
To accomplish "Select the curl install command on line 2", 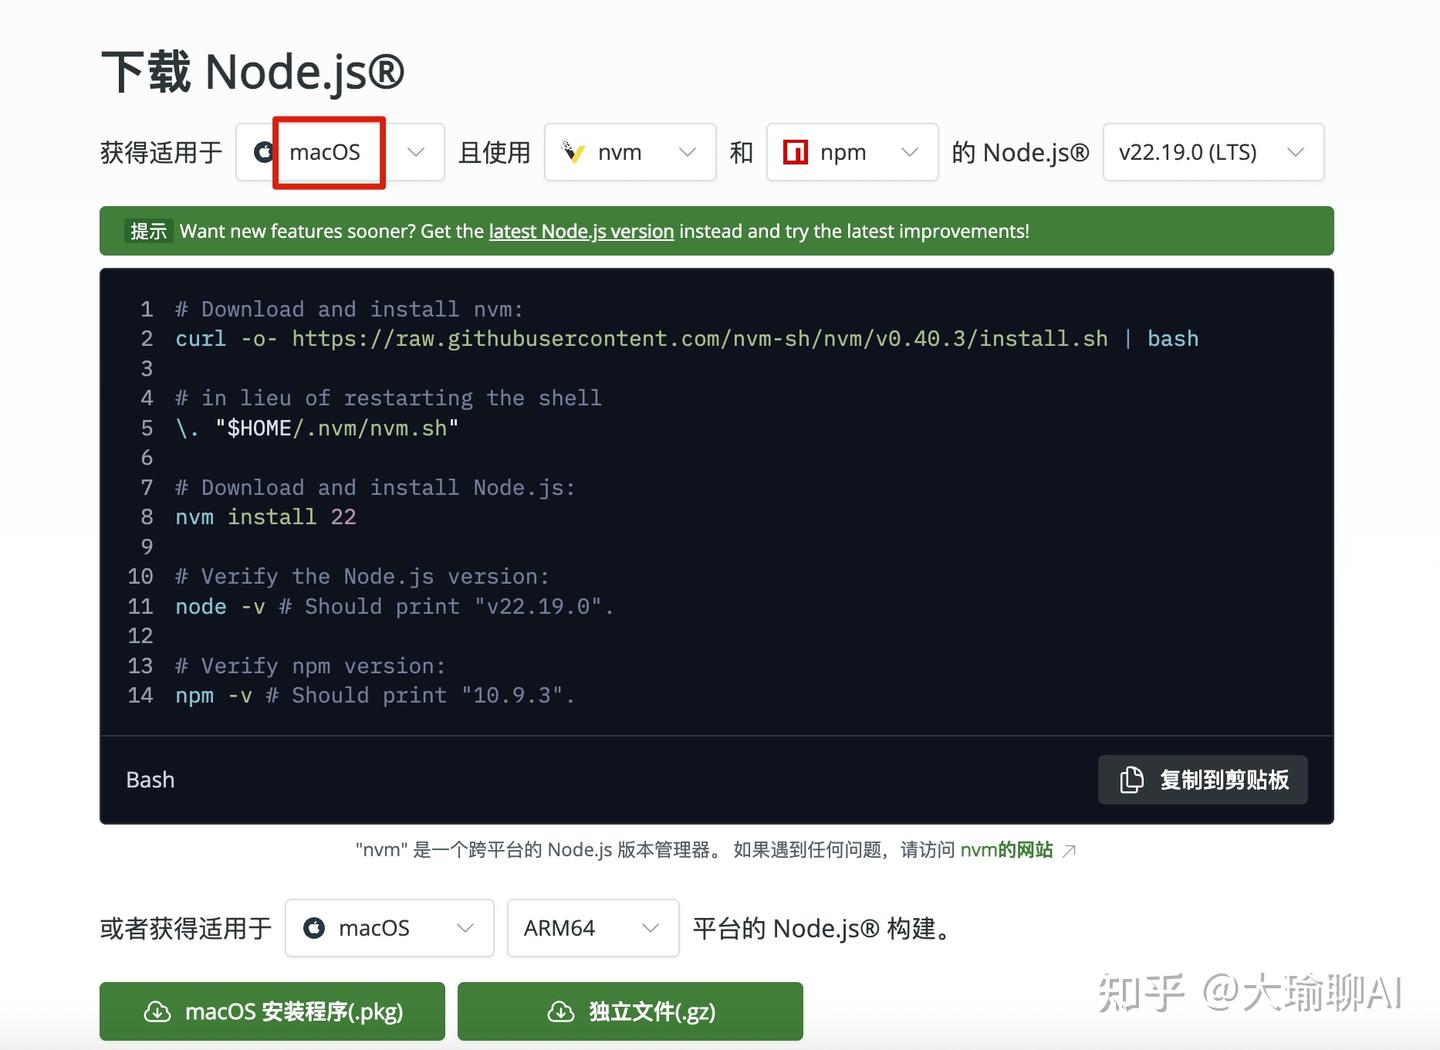I will (x=686, y=338).
